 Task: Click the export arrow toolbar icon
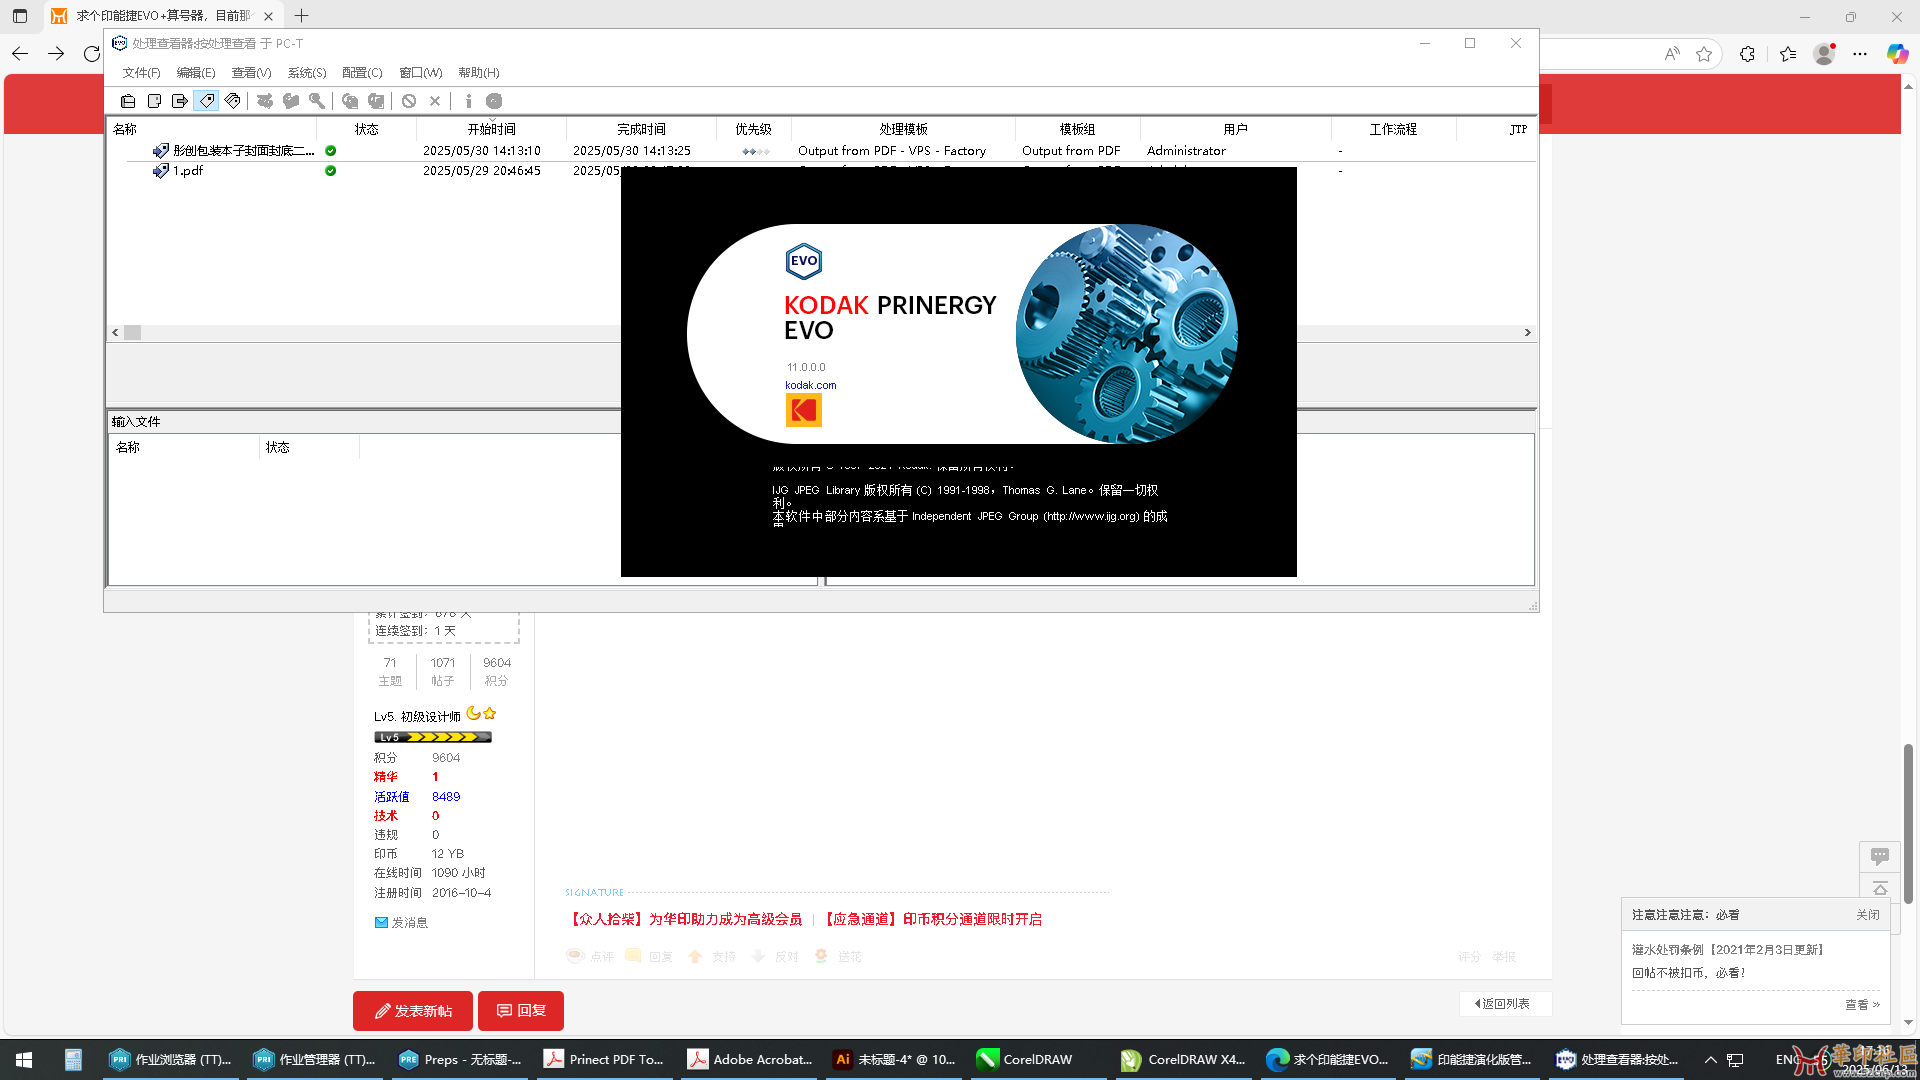point(180,101)
